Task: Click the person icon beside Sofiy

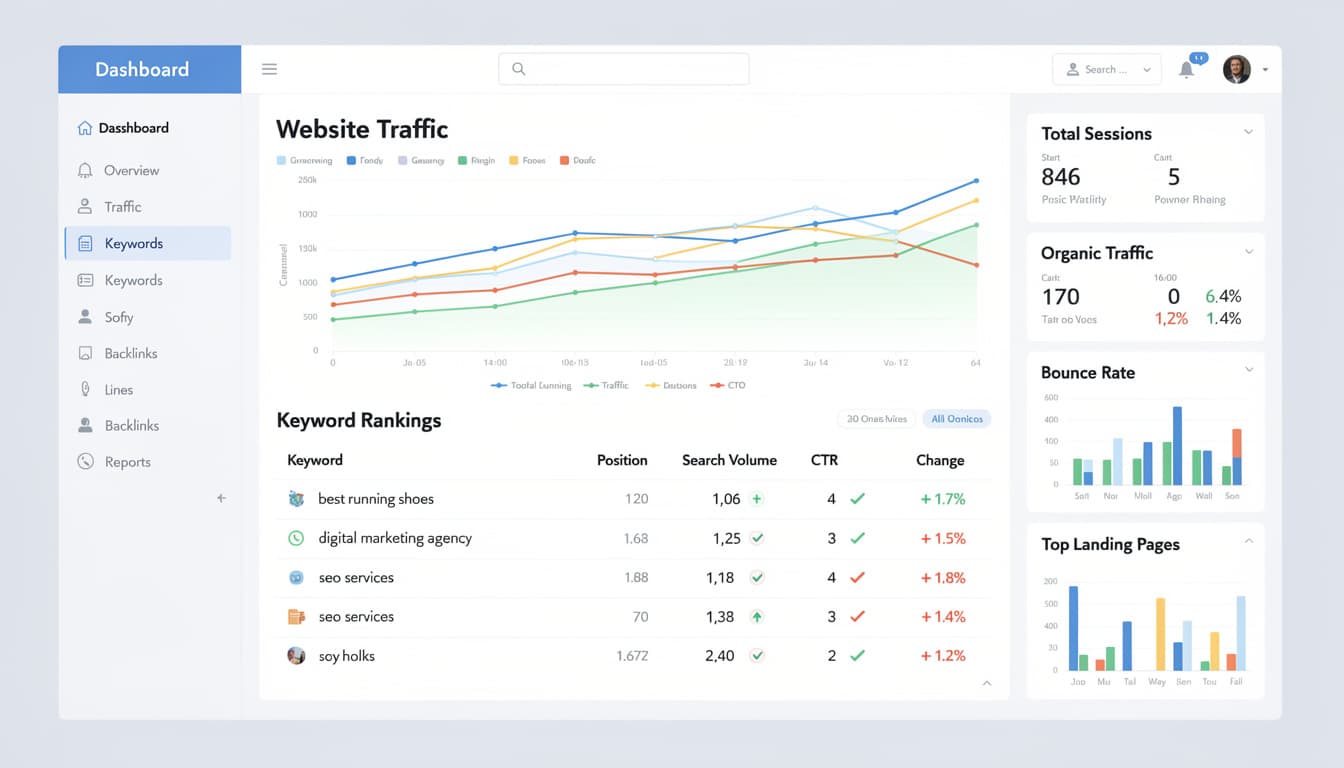Action: pyautogui.click(x=85, y=317)
